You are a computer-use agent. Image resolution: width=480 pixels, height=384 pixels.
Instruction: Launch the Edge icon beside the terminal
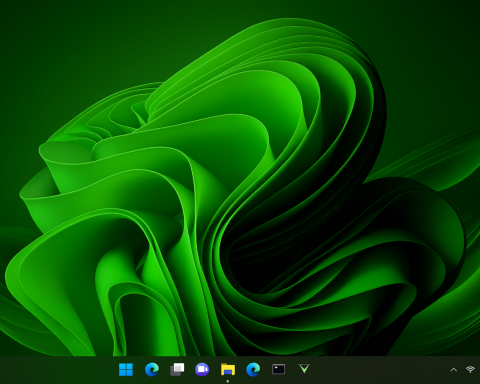[x=253, y=369]
